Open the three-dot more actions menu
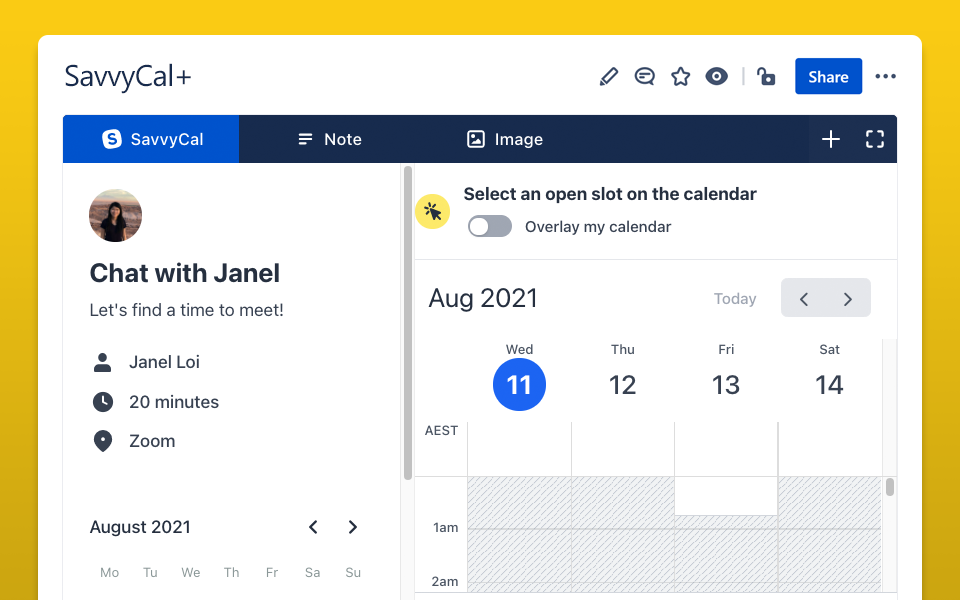The width and height of the screenshot is (960, 600). (885, 77)
